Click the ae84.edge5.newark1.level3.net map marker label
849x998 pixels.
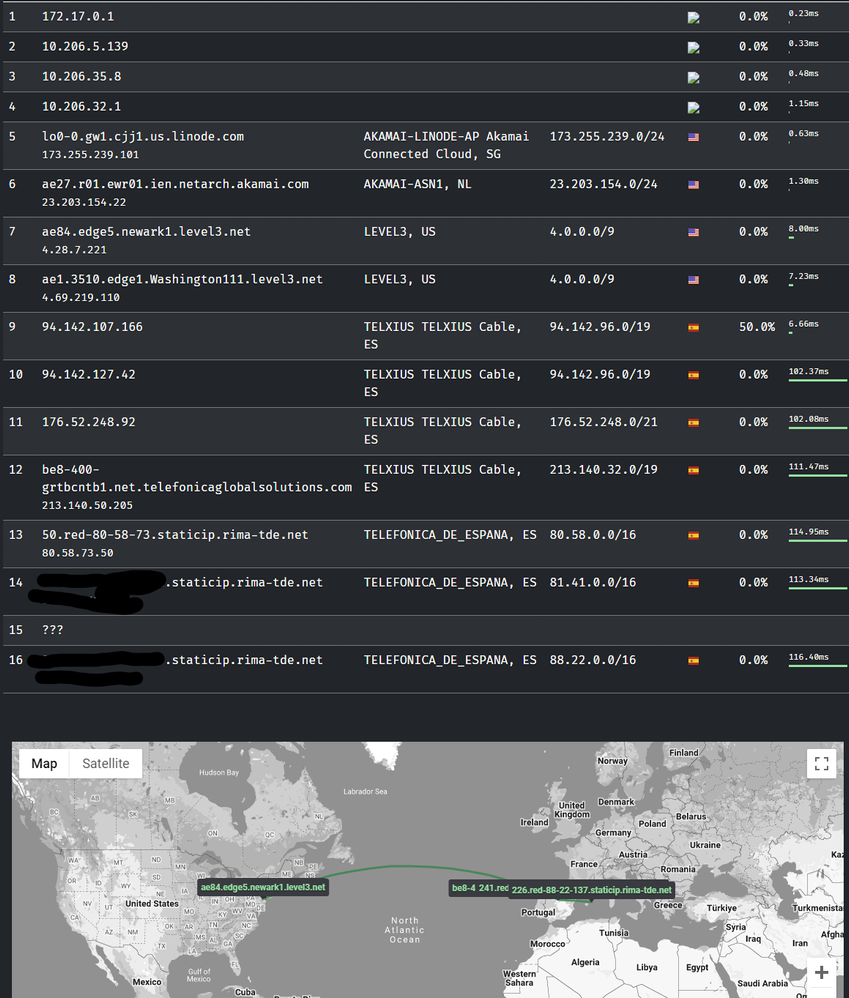(263, 887)
